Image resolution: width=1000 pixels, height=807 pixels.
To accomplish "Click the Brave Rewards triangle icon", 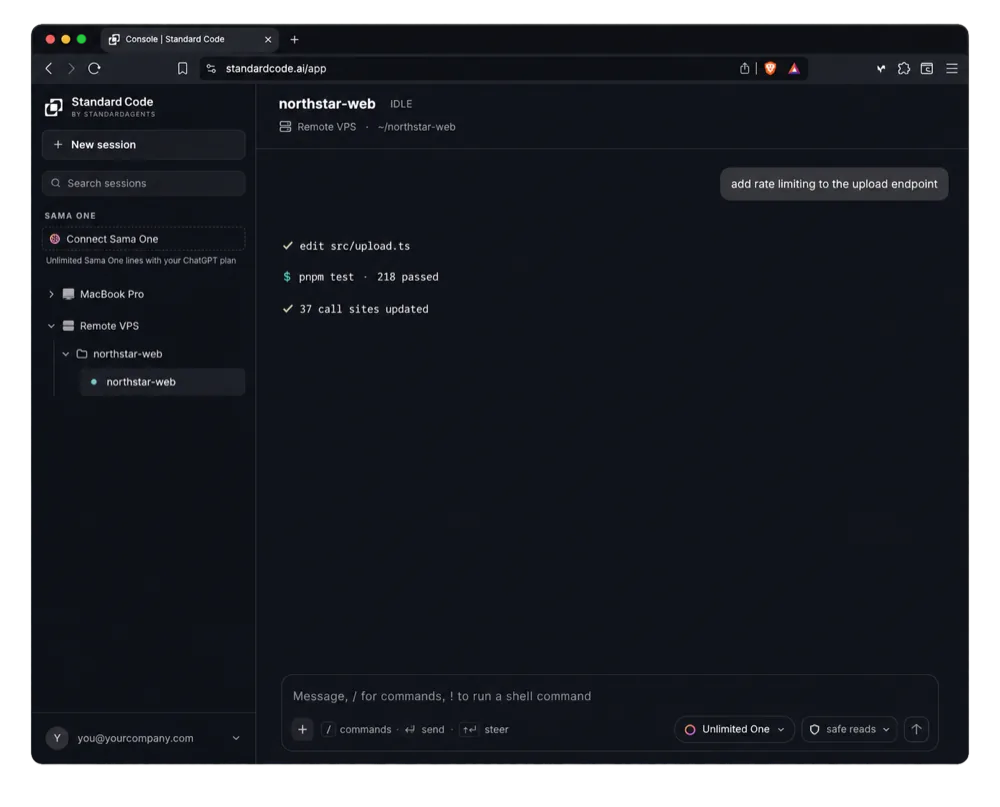I will pos(793,68).
